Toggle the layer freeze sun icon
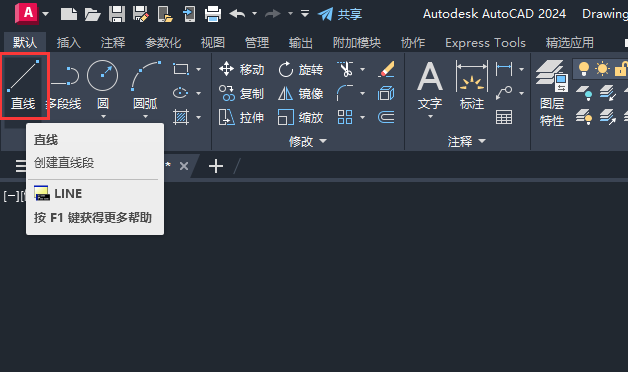The width and height of the screenshot is (628, 372). 602,69
